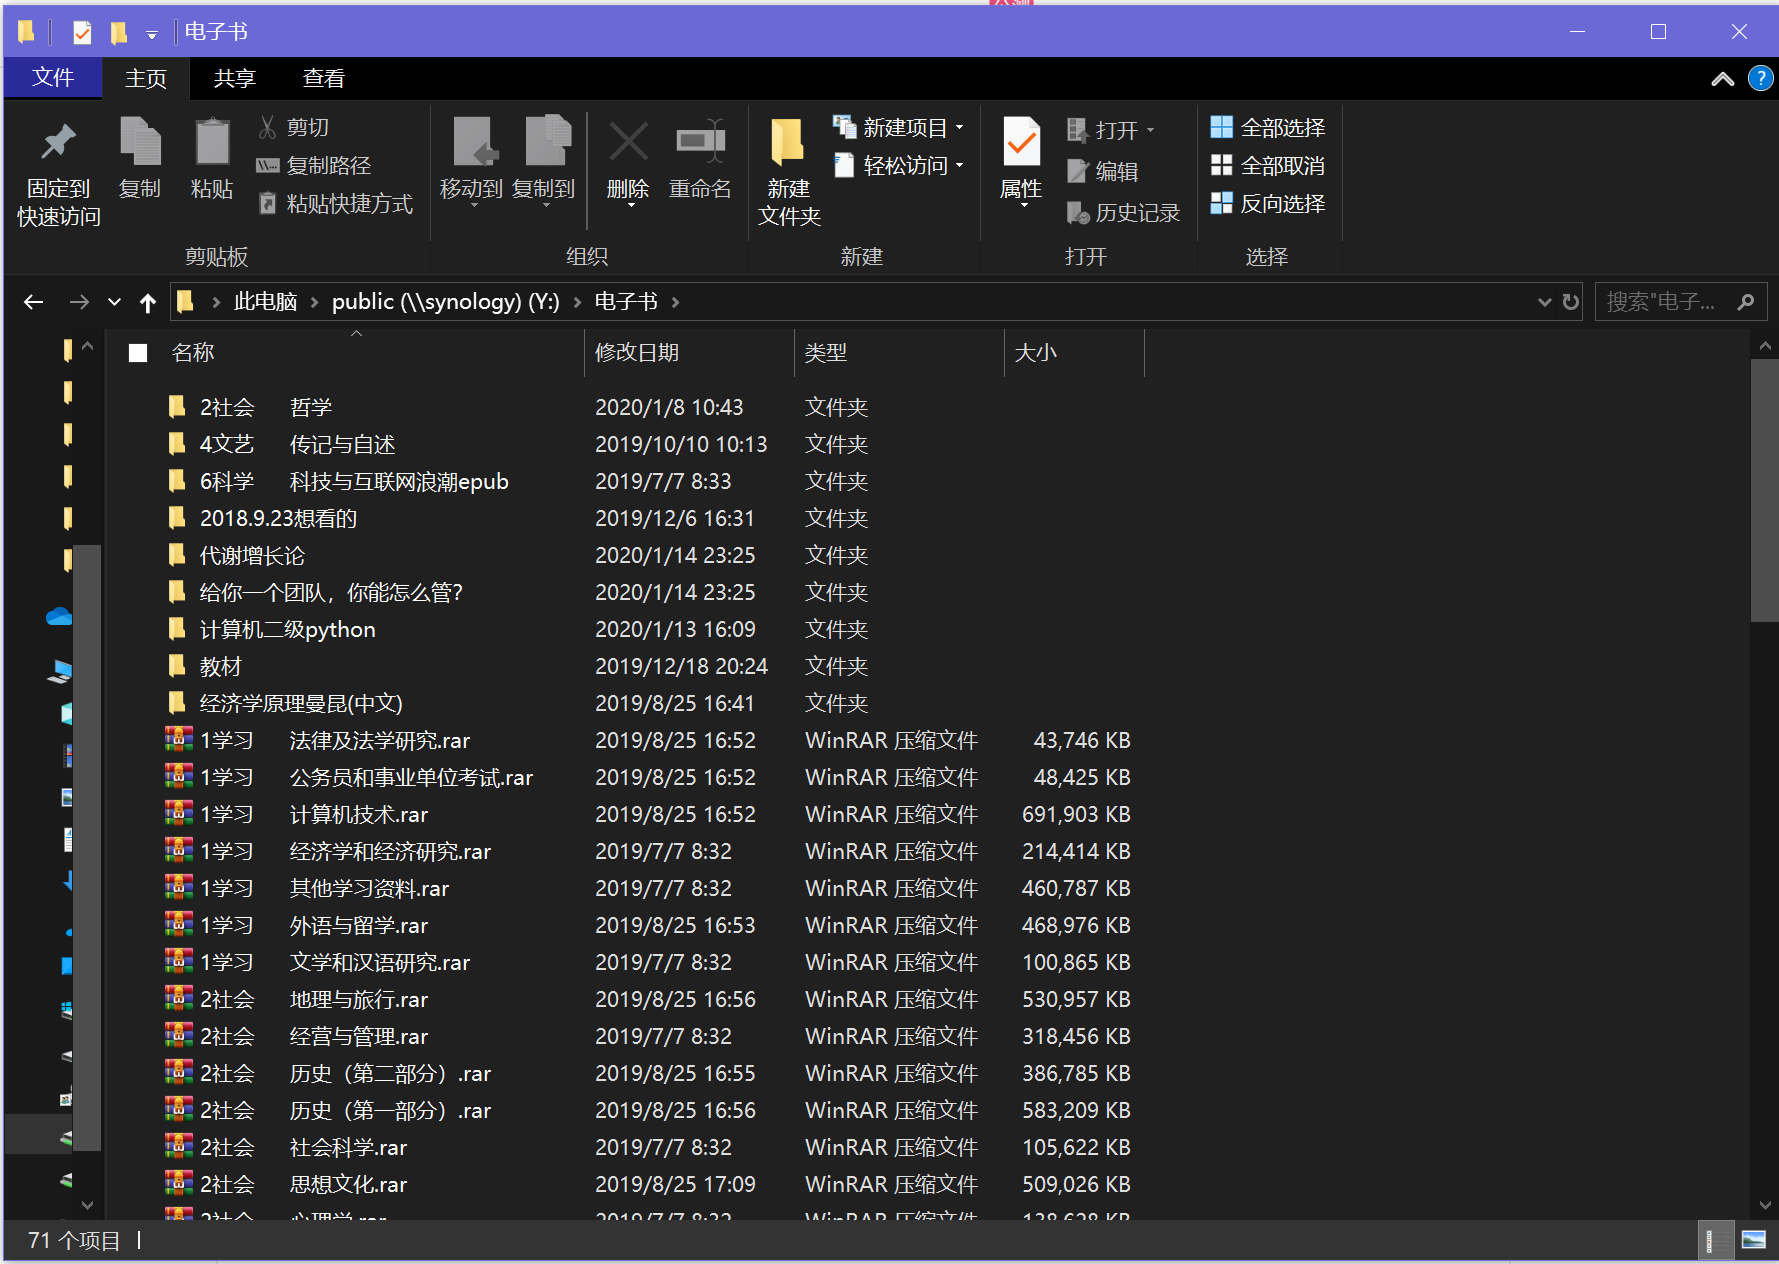Click the Paste ribbon icon
The width and height of the screenshot is (1779, 1264).
coord(212,141)
